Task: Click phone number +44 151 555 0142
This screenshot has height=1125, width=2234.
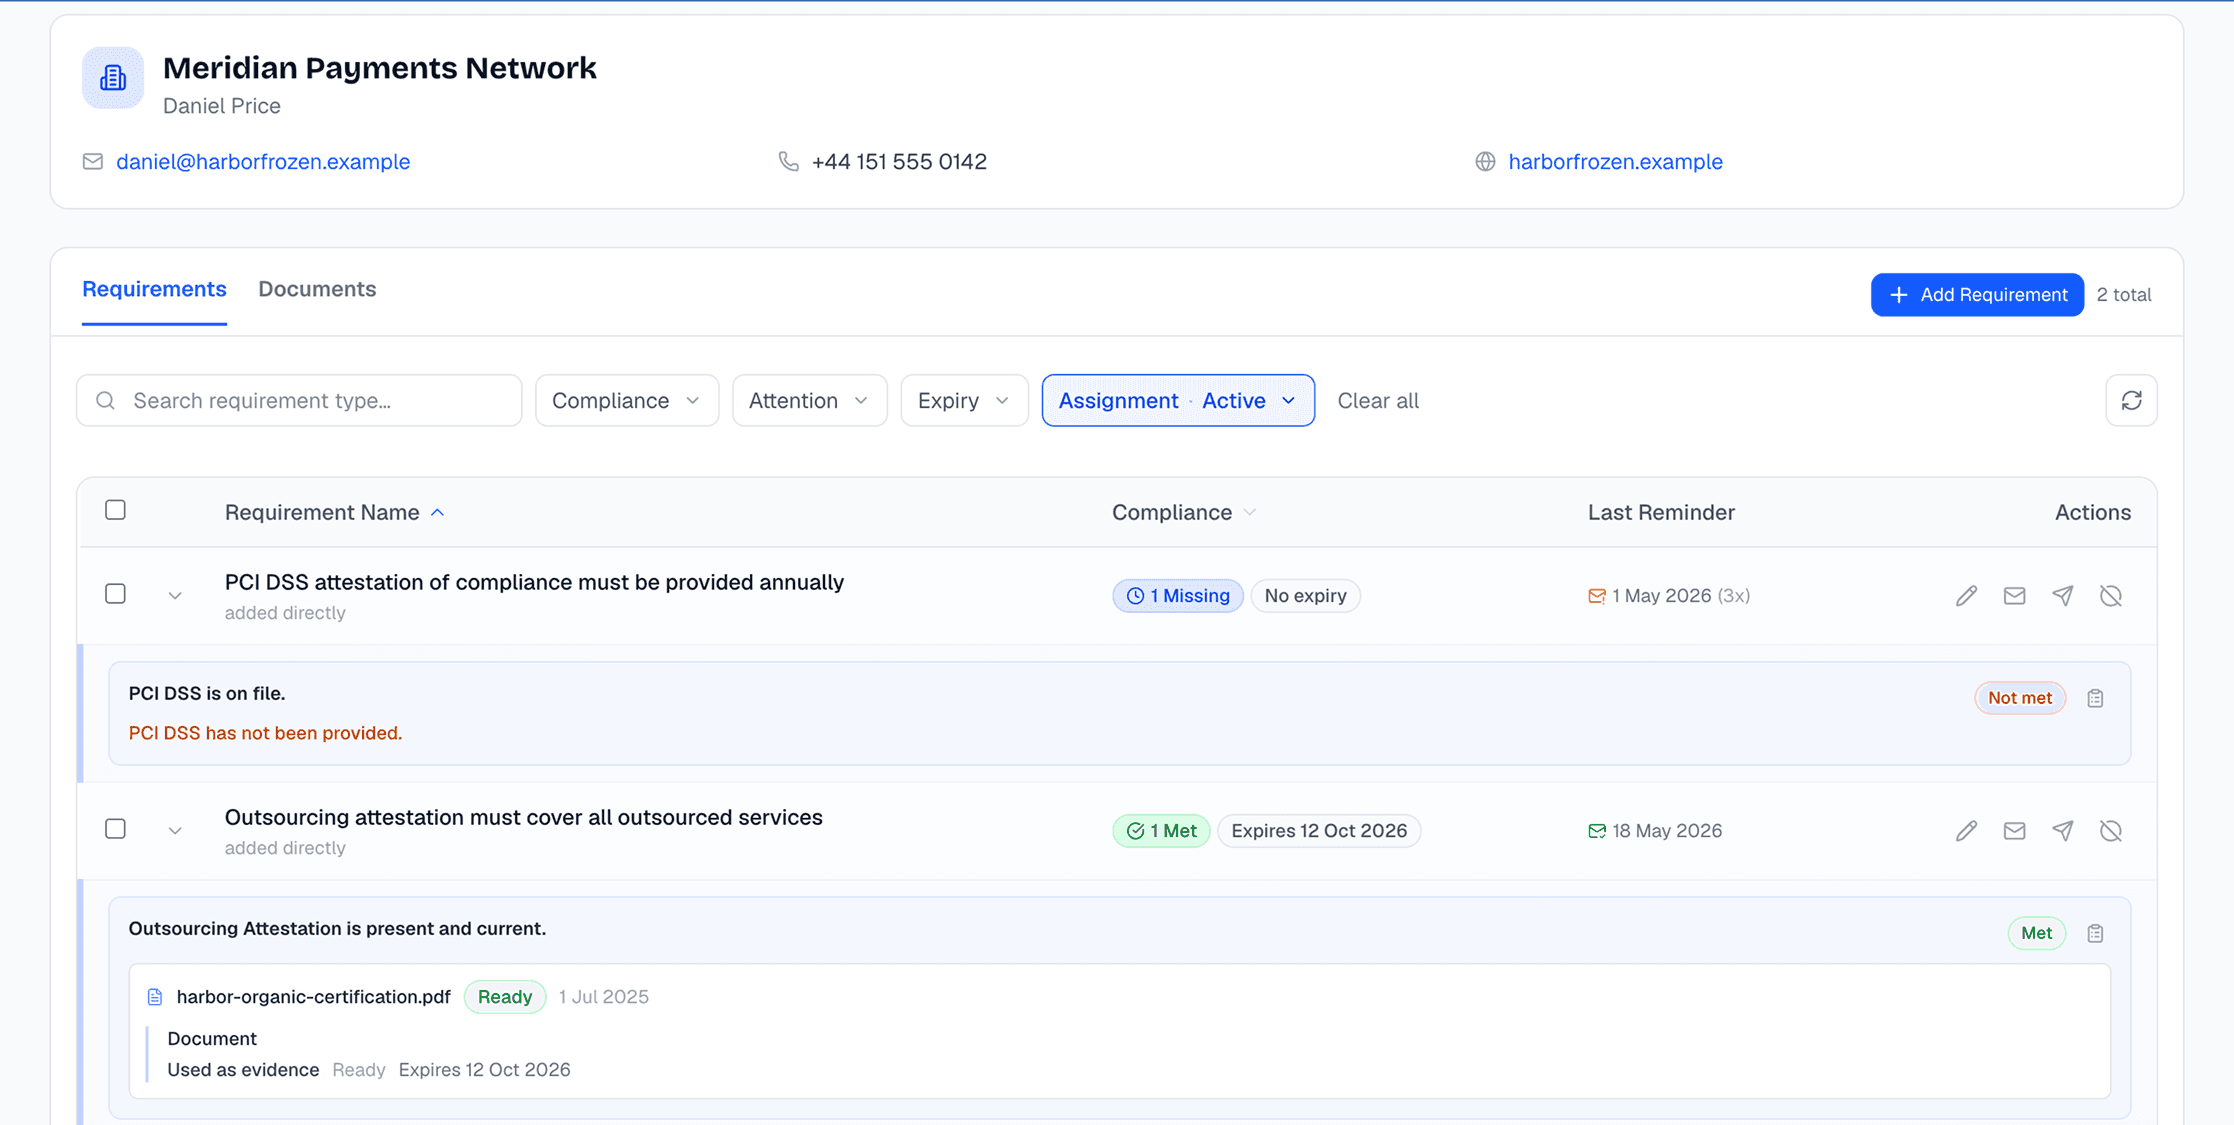Action: point(899,161)
